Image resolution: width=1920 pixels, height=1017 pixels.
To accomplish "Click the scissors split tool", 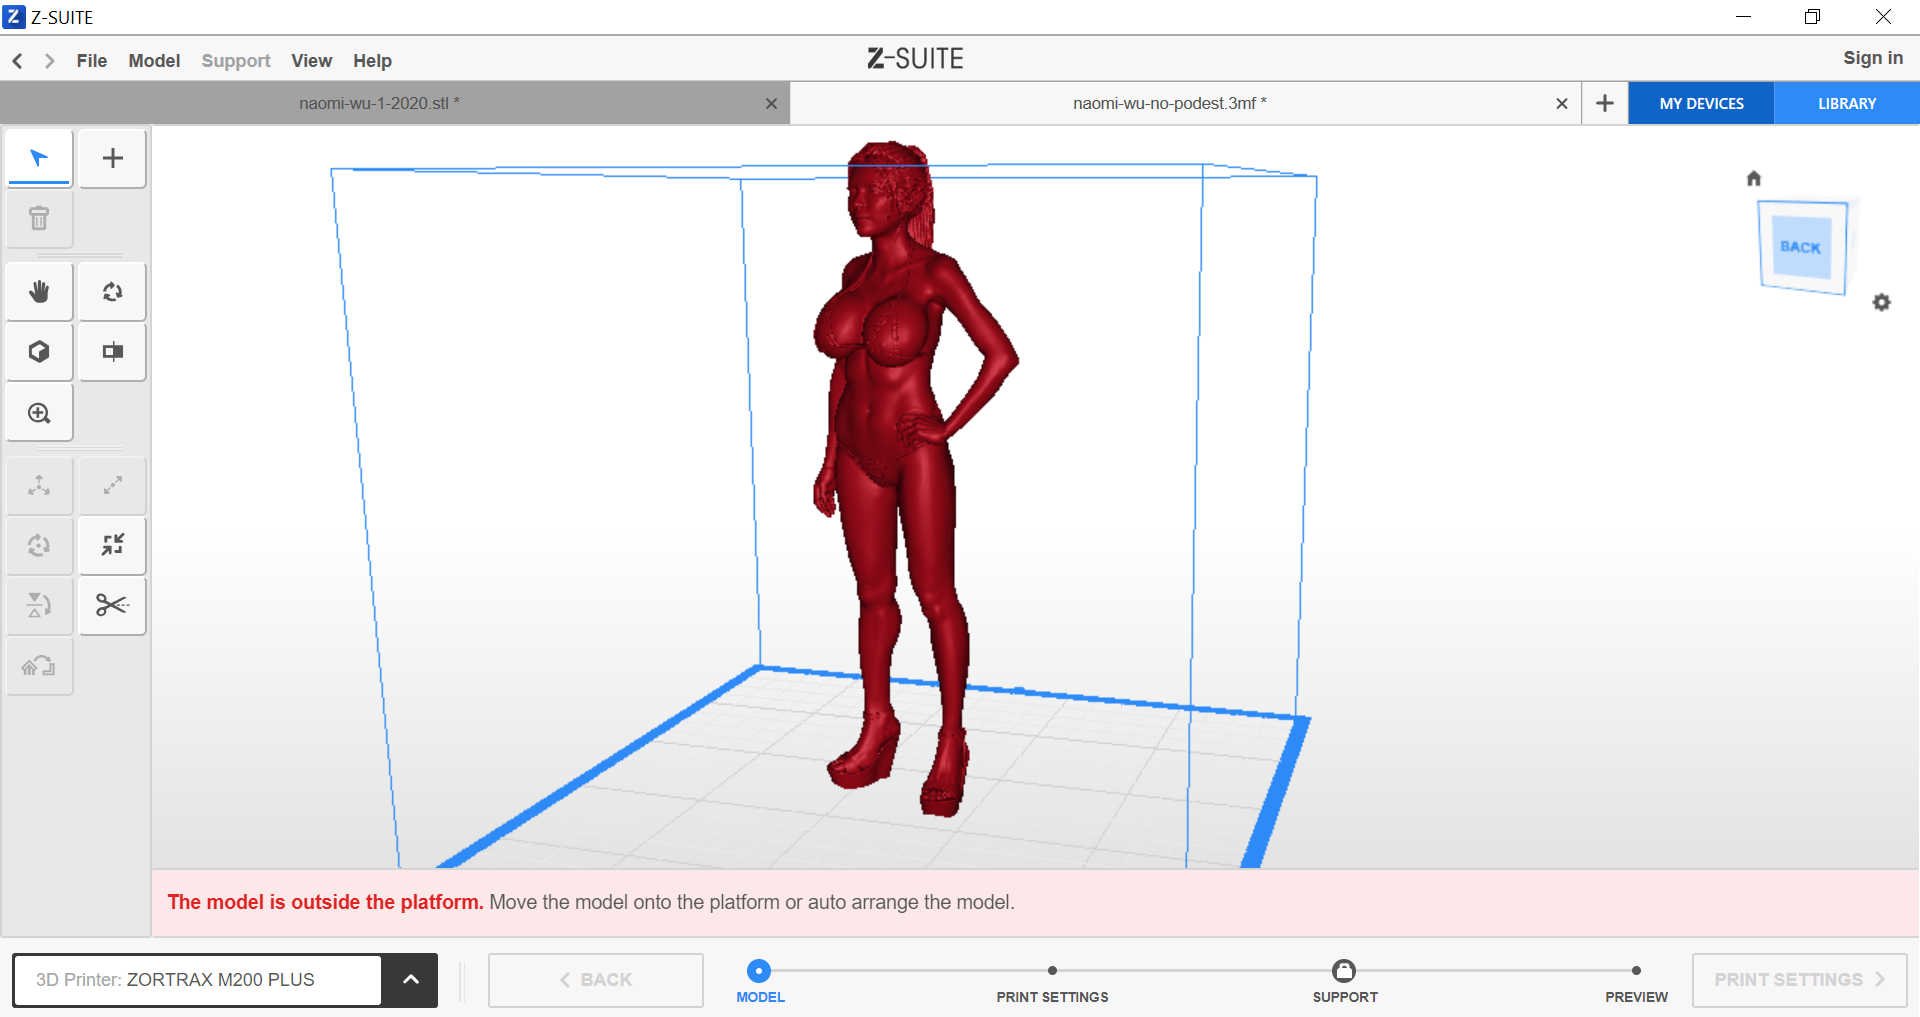I will click(113, 605).
